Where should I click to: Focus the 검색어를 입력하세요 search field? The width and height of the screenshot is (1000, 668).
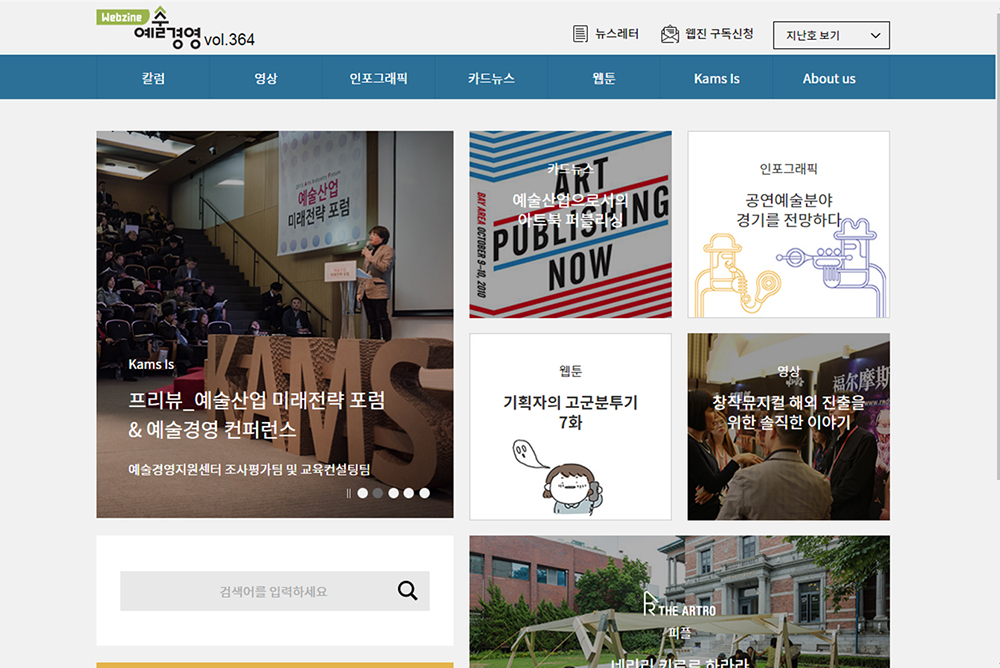tap(275, 591)
